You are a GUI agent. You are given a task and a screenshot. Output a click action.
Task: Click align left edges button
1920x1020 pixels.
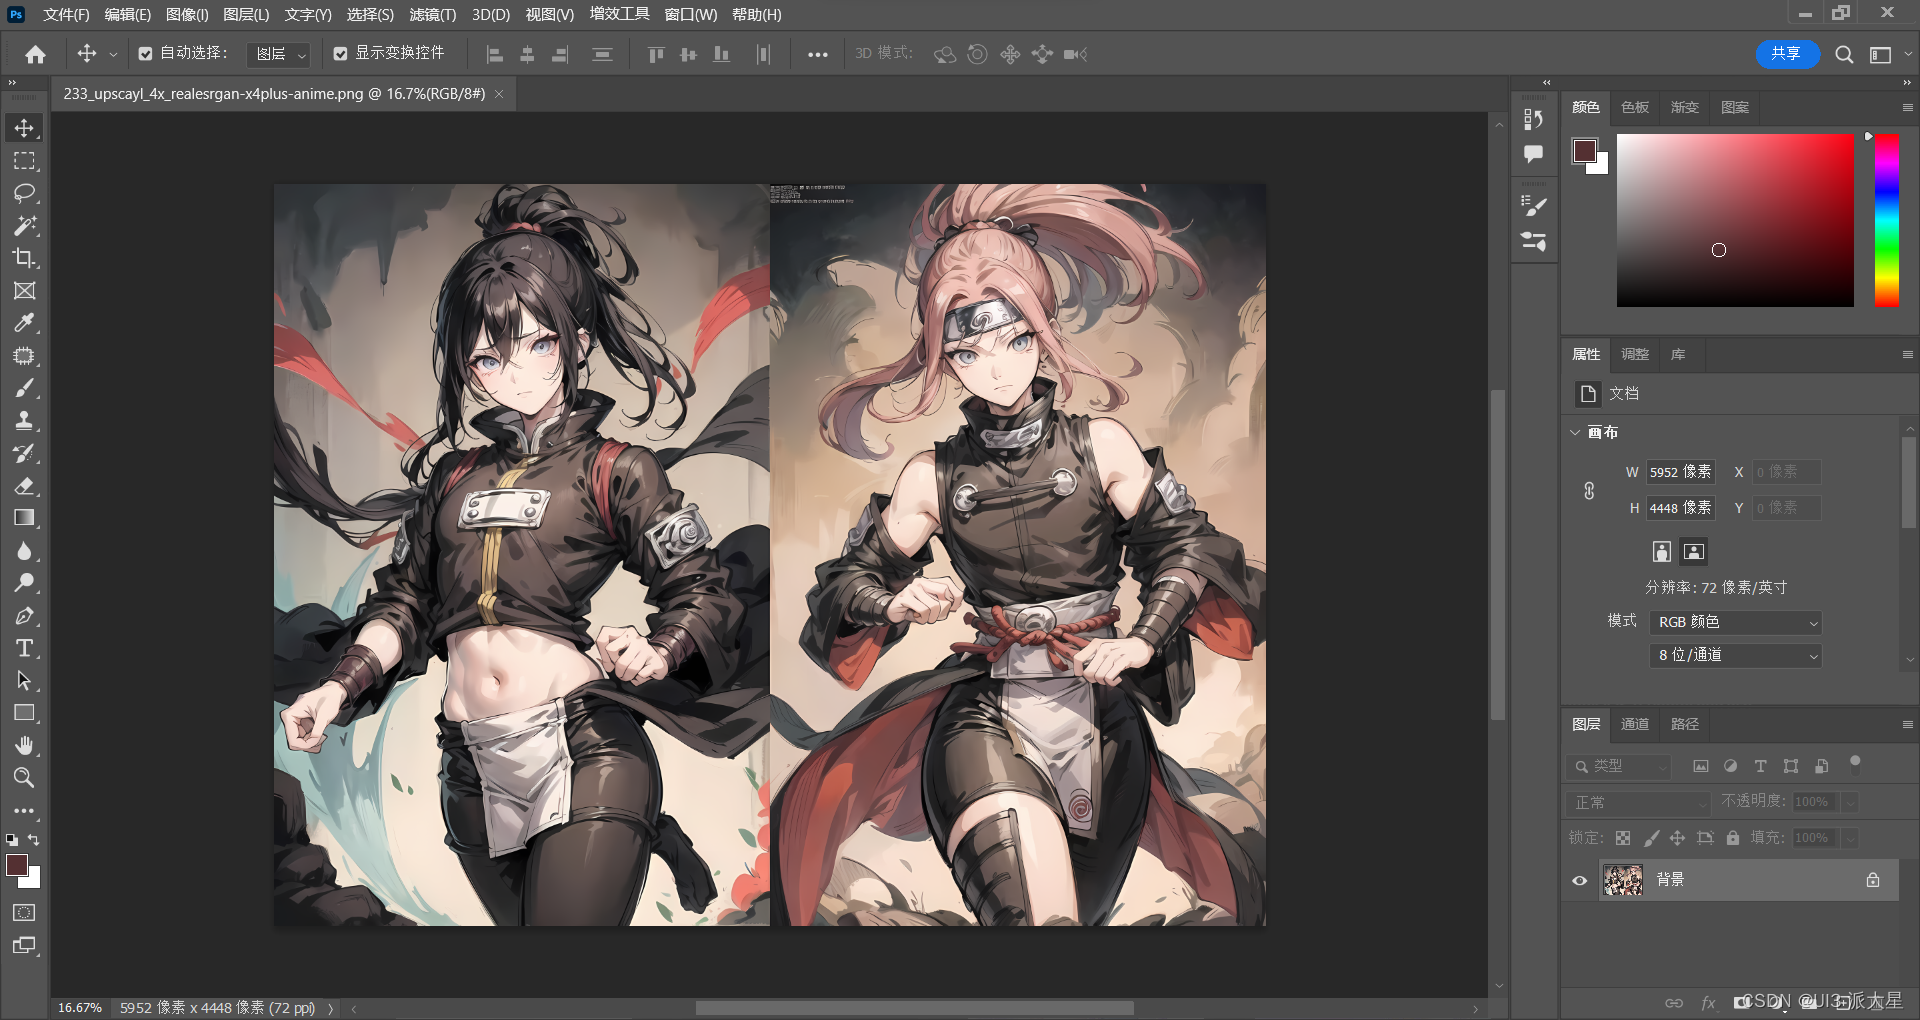point(495,55)
